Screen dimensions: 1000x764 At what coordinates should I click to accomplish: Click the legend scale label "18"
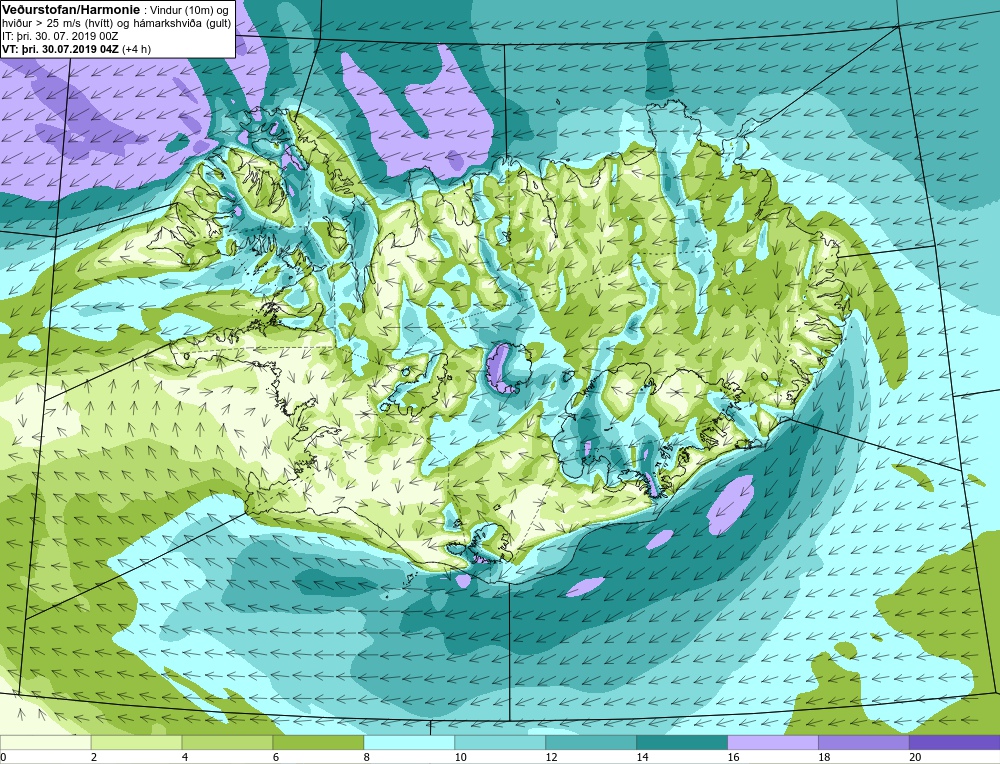point(824,757)
